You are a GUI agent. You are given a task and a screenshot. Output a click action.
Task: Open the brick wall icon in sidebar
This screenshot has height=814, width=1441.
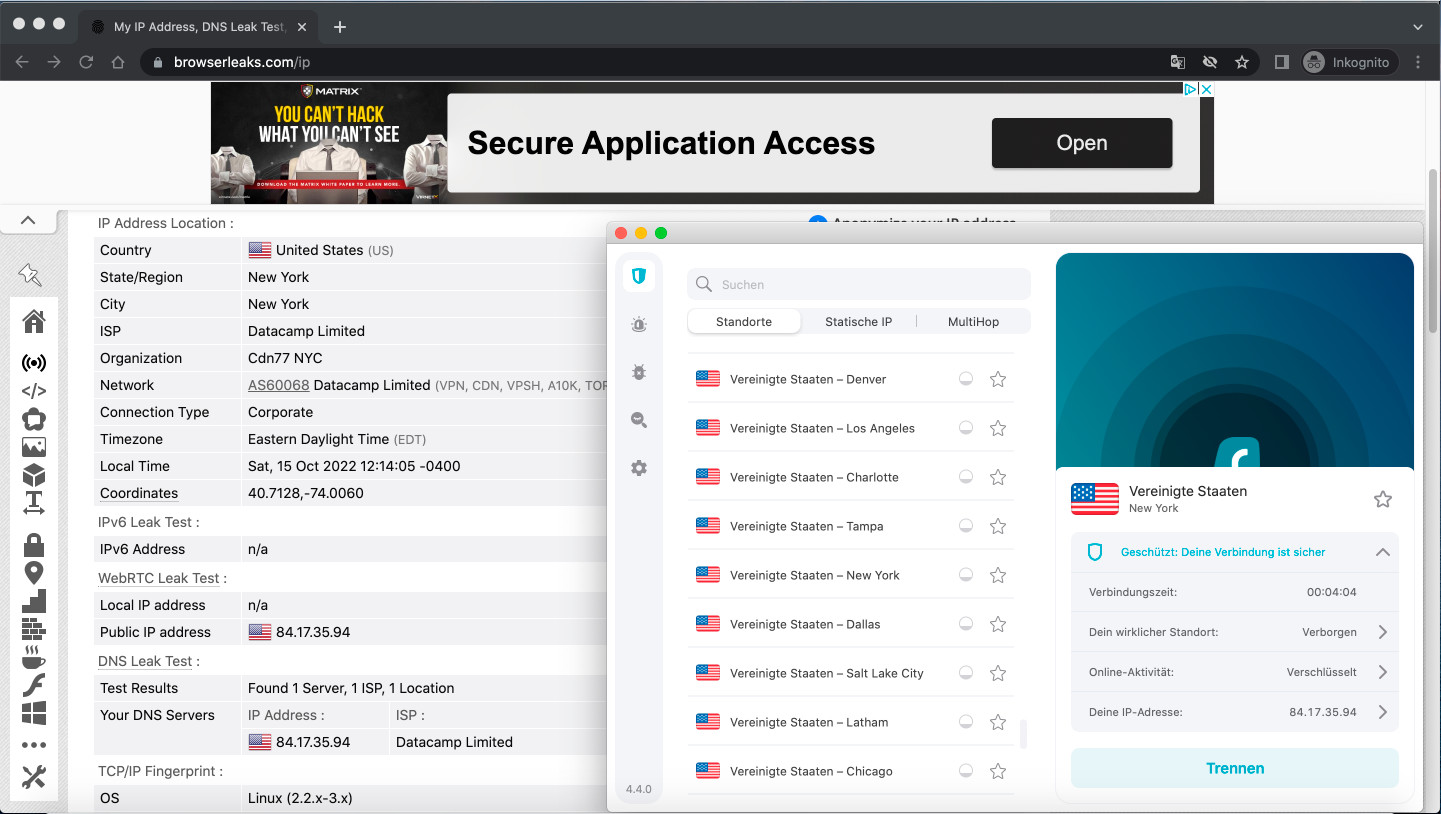tap(34, 629)
